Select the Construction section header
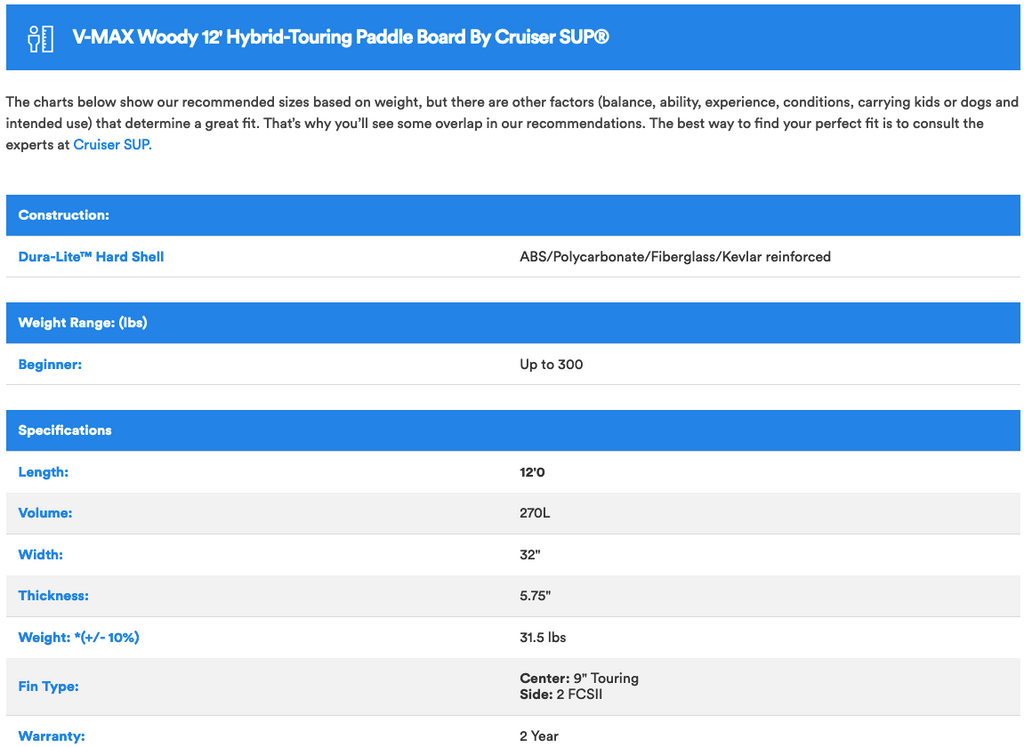This screenshot has height=747, width=1024. 64,215
